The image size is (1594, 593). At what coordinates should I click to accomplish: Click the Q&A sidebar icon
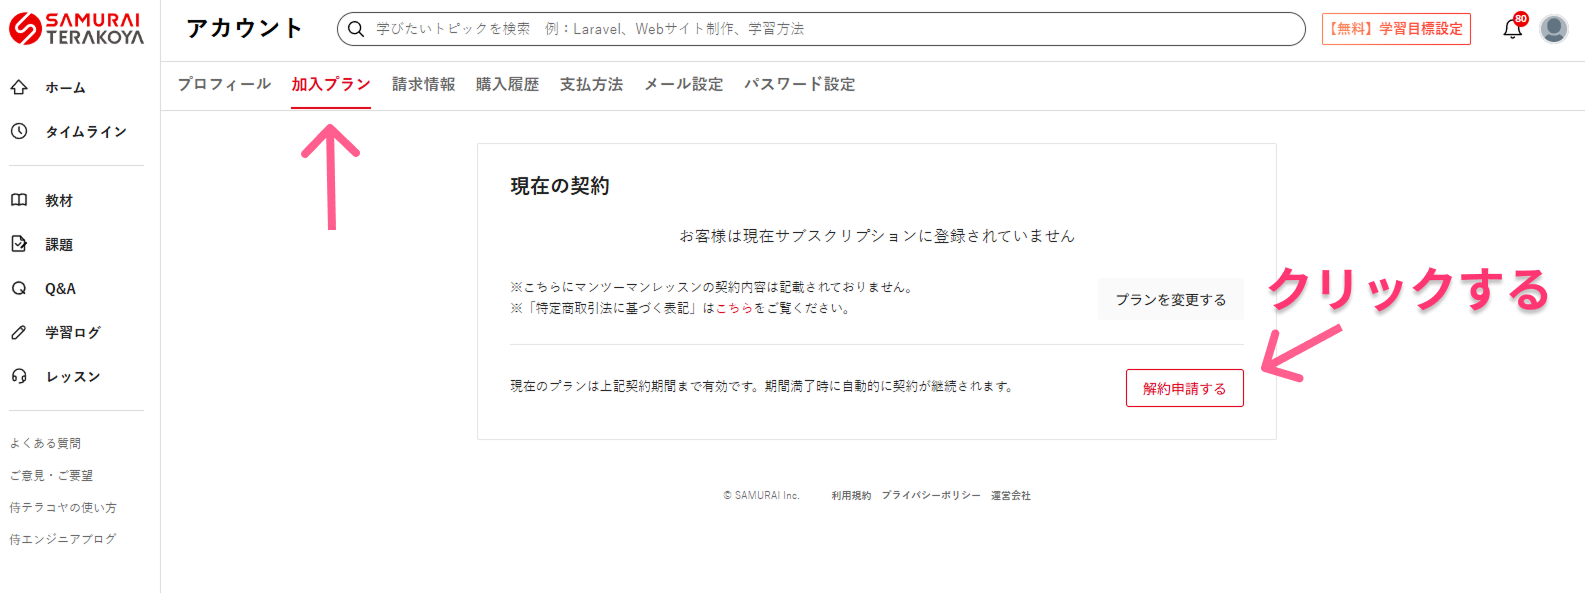[19, 288]
